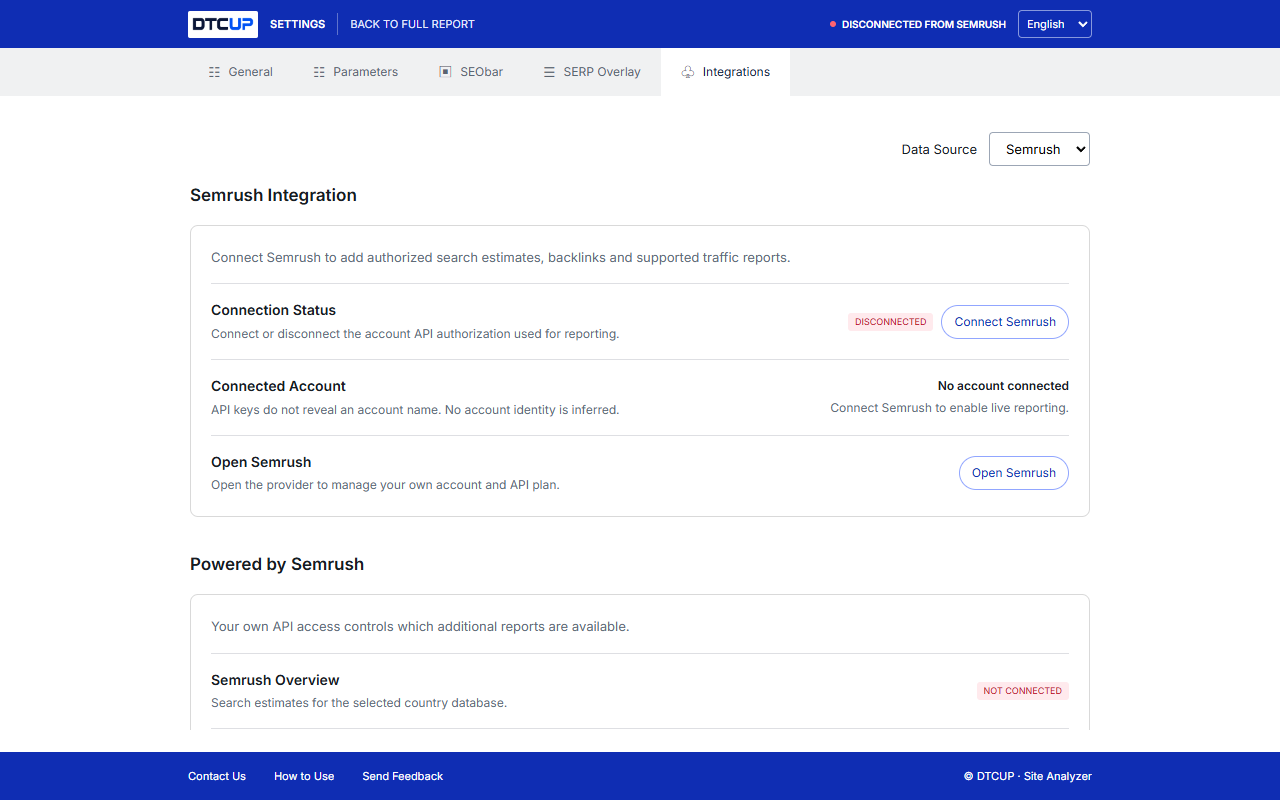Switch to the General tab
Image resolution: width=1280 pixels, height=800 pixels.
[x=240, y=72]
